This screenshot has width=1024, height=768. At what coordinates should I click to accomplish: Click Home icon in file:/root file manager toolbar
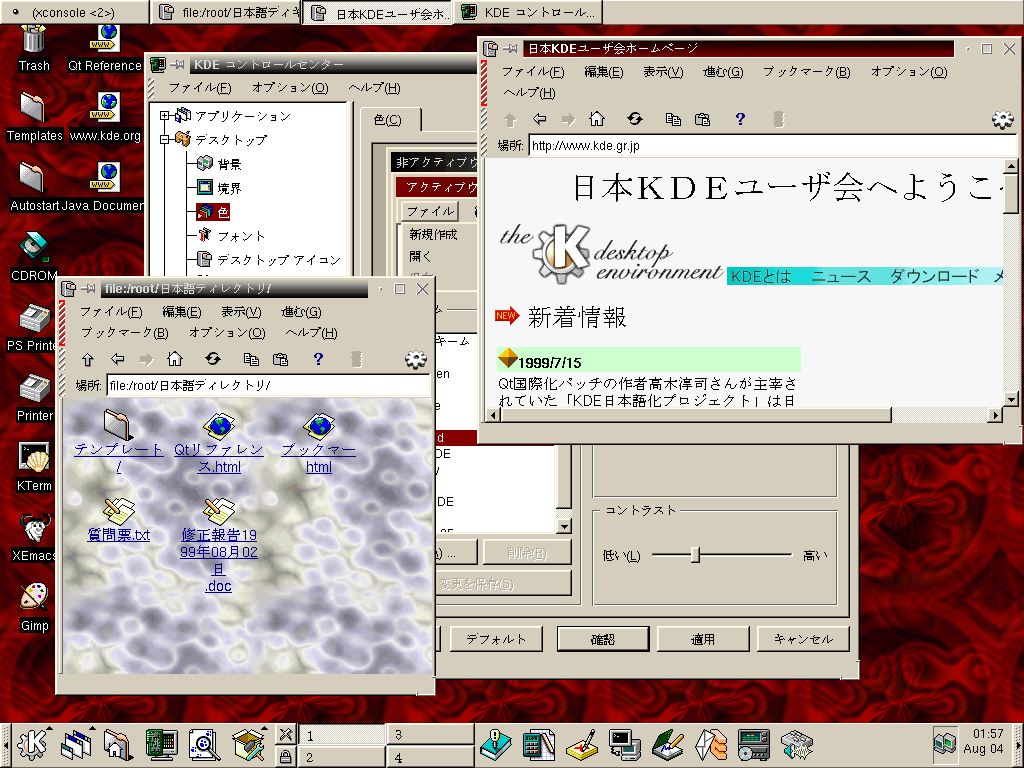175,359
